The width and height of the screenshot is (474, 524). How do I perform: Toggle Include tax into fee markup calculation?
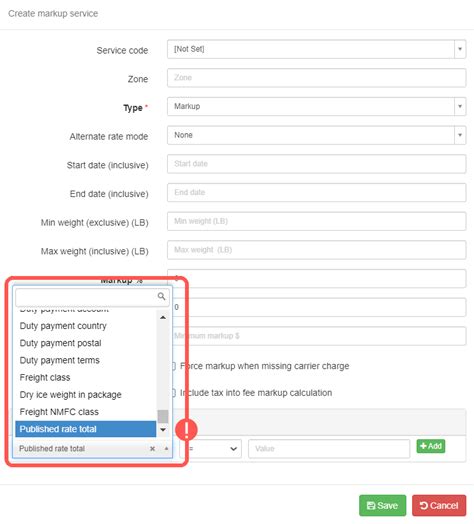coord(174,393)
